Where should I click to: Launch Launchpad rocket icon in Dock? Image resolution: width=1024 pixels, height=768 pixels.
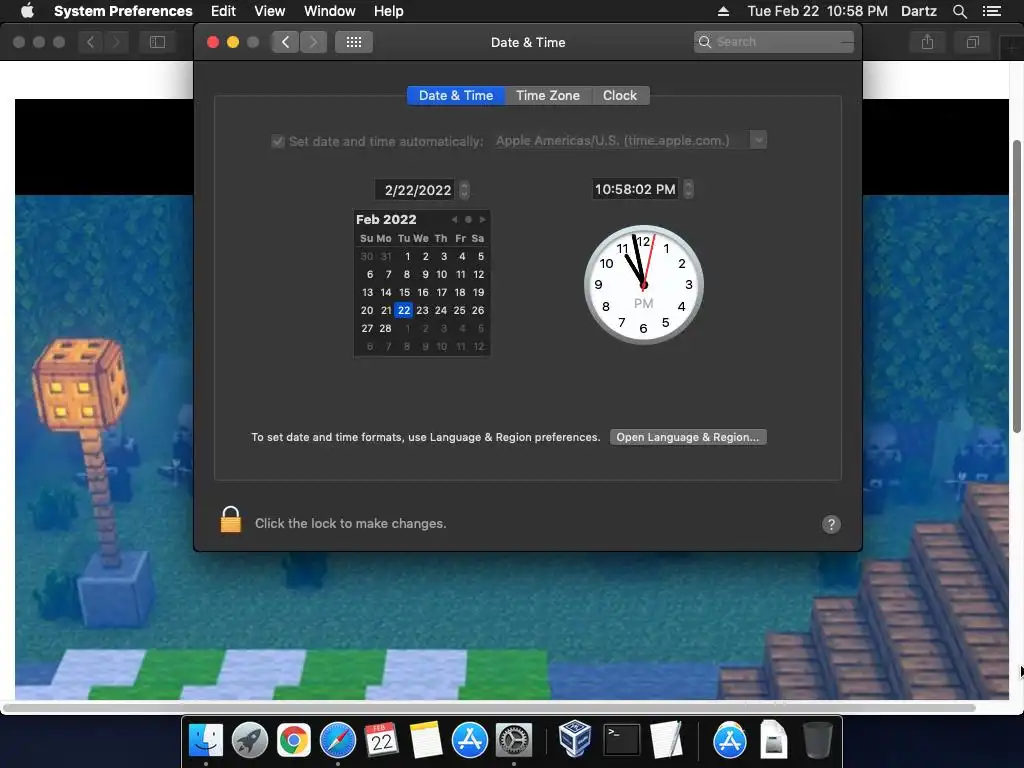coord(250,741)
